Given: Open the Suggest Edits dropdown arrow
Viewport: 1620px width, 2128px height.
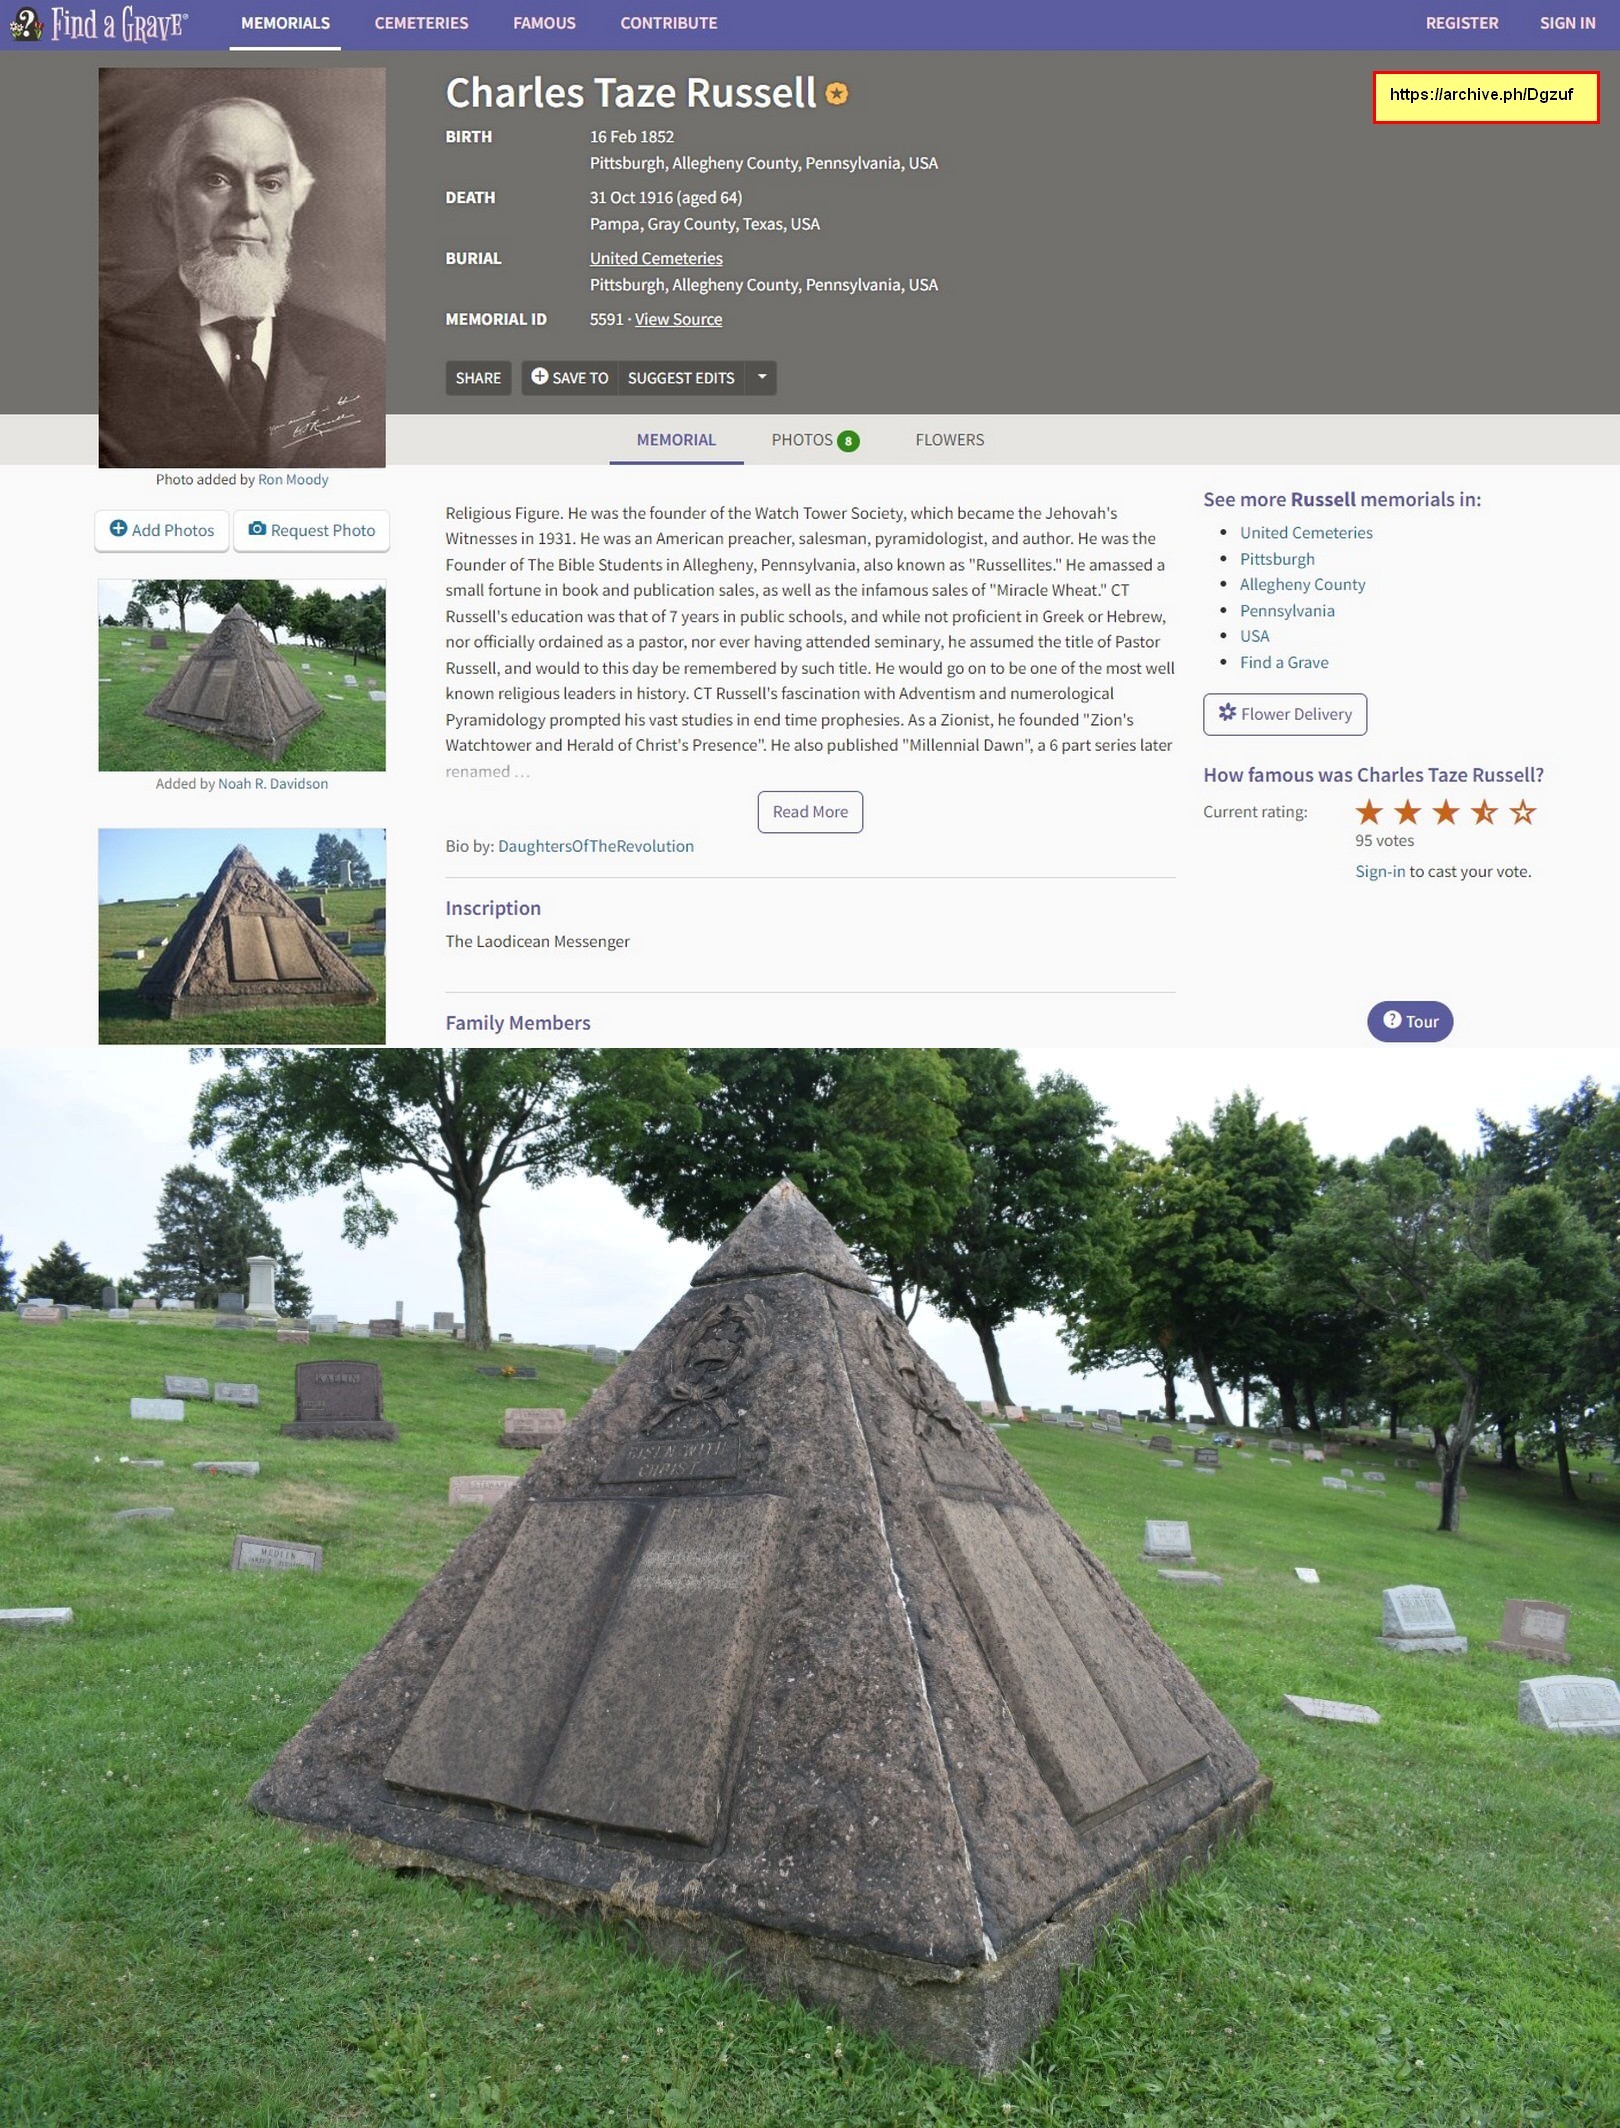Looking at the screenshot, I should pos(761,377).
